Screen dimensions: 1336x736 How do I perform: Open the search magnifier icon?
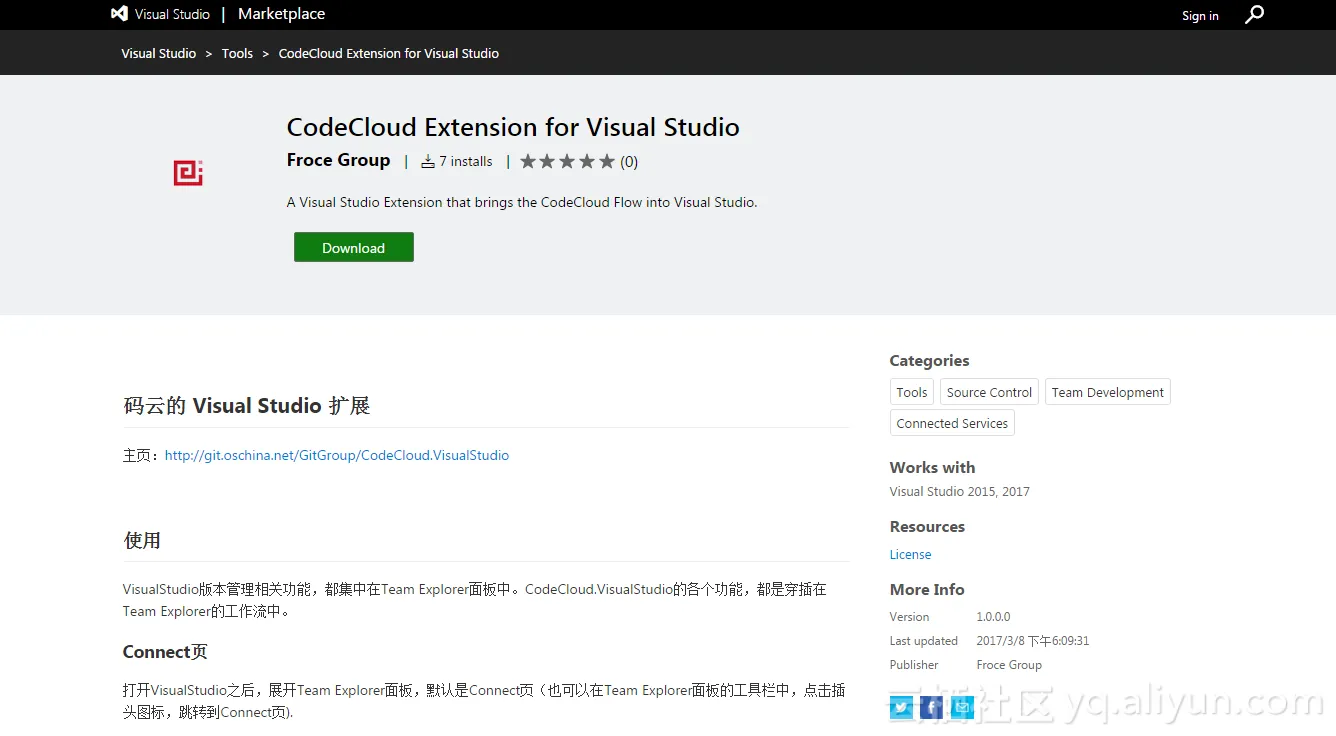tap(1254, 14)
